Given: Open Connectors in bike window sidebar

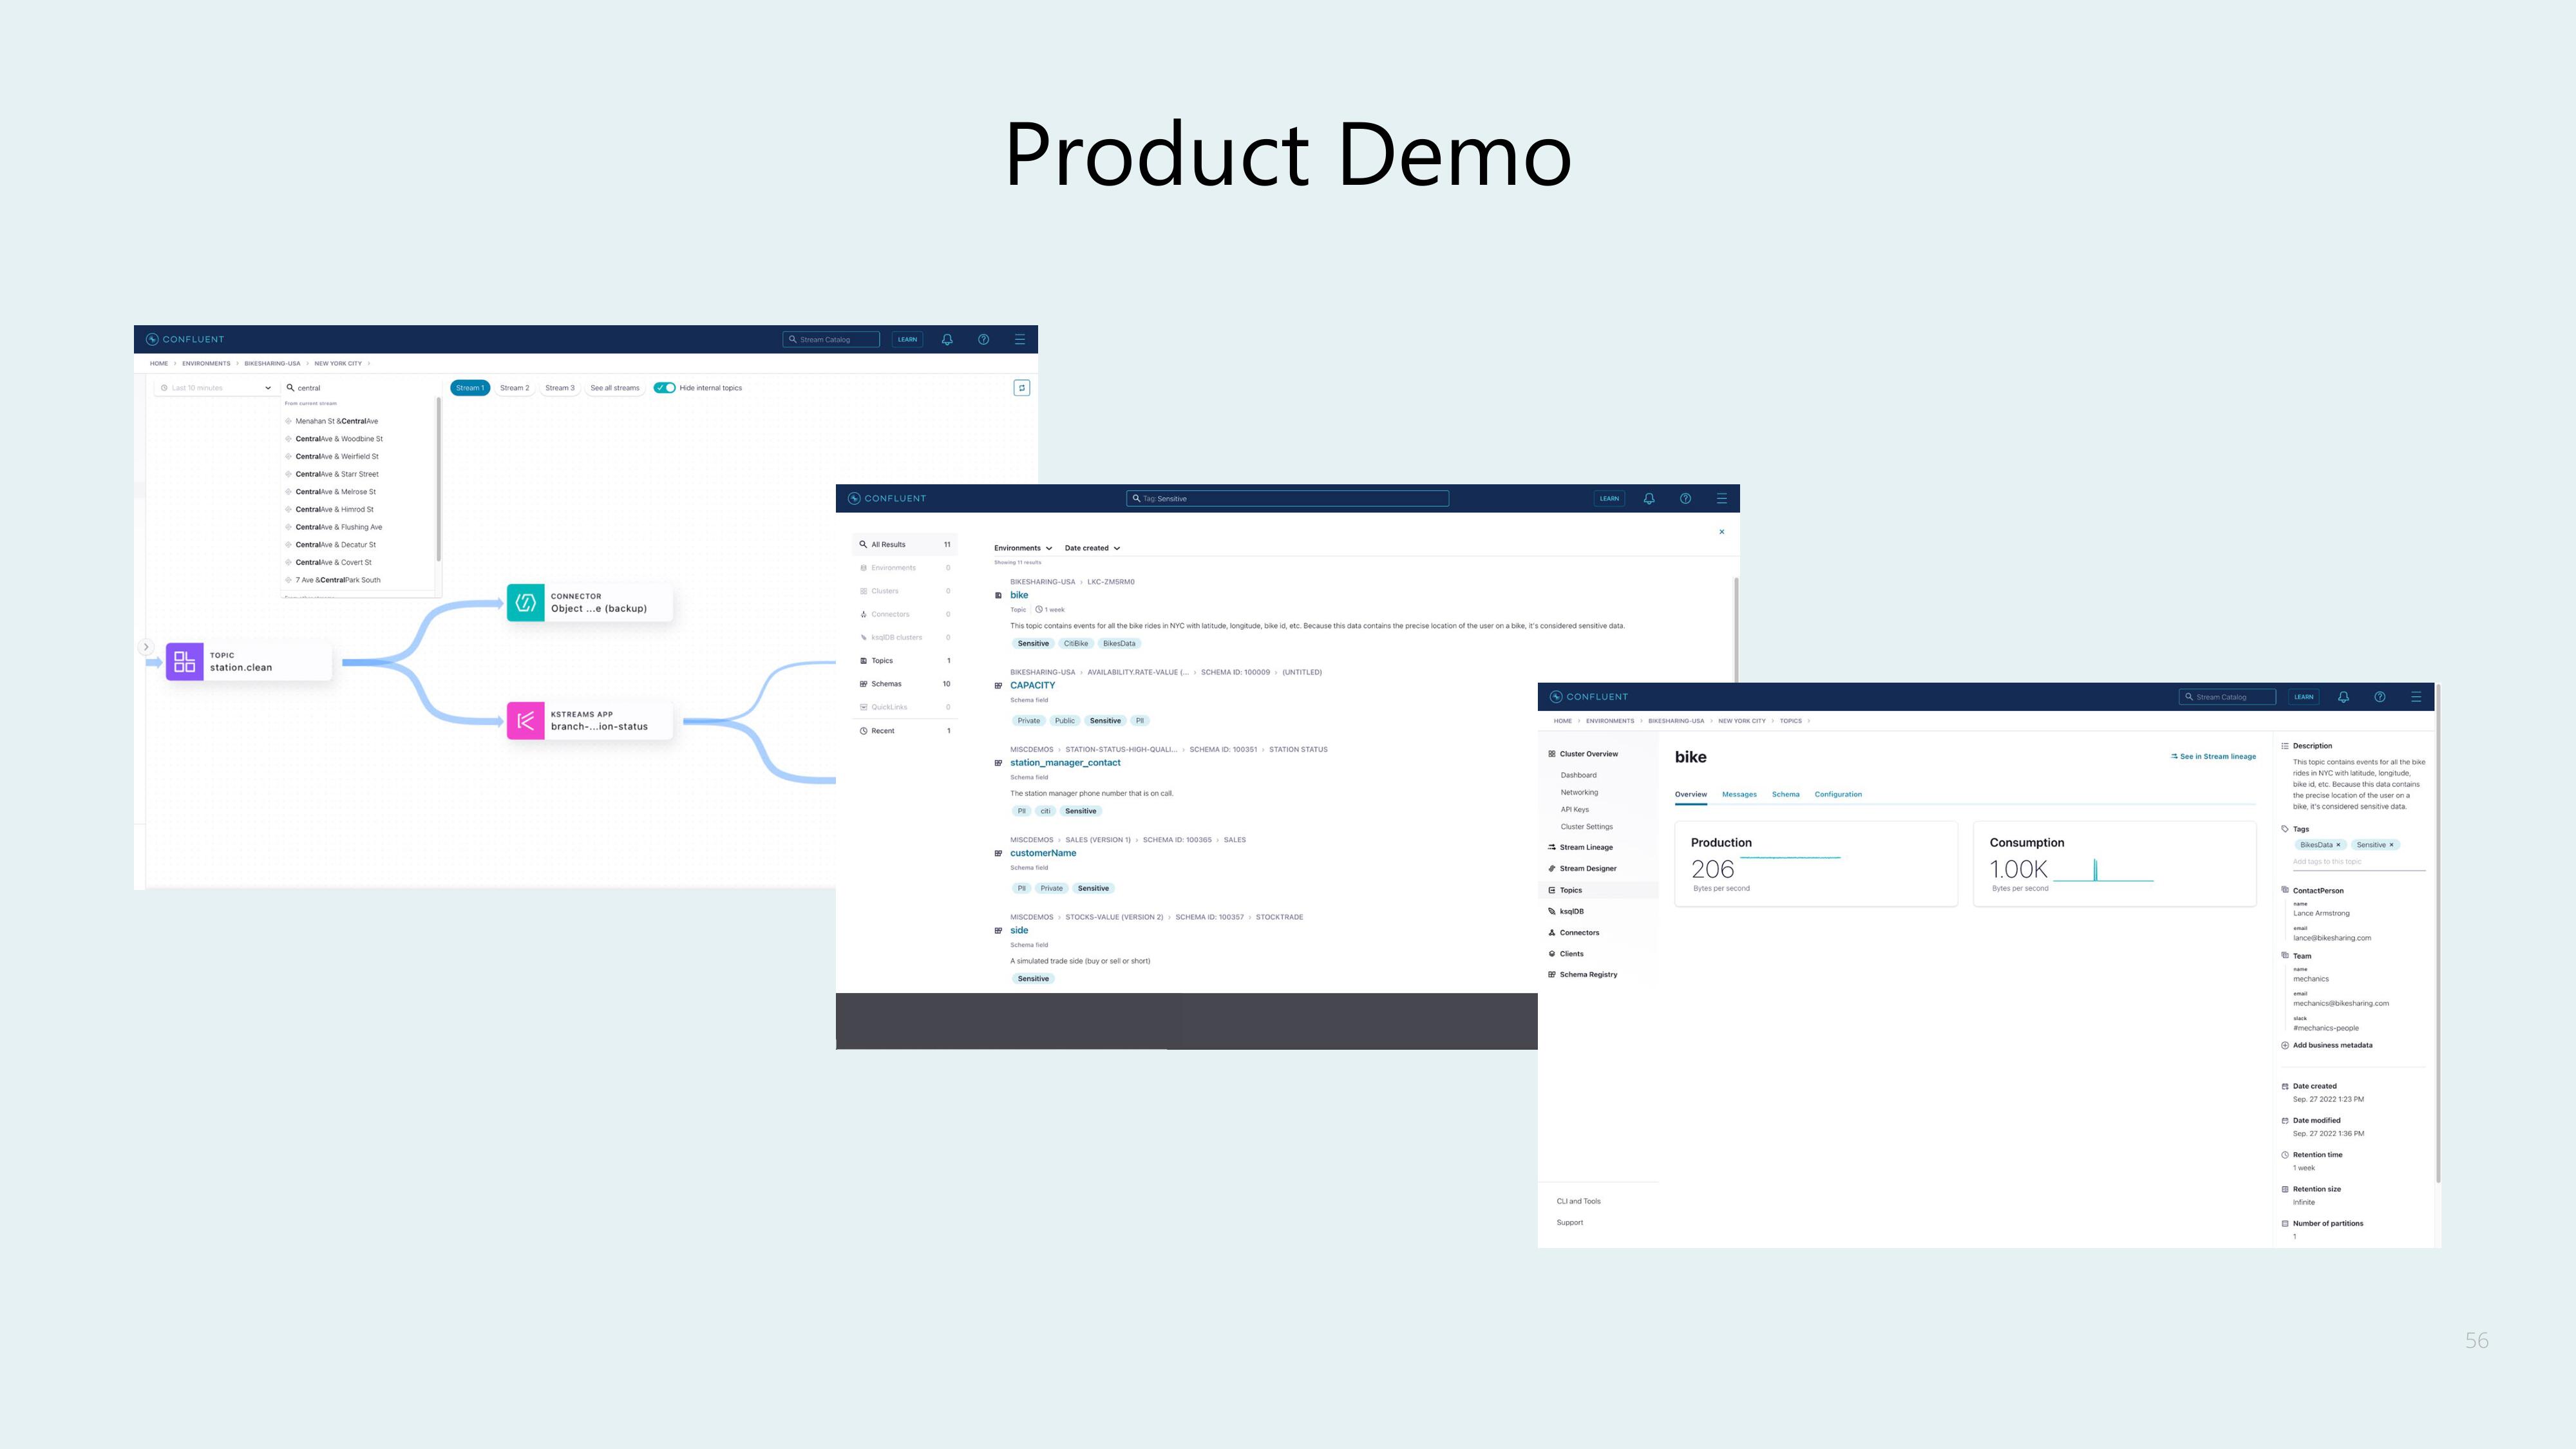Looking at the screenshot, I should click(1579, 933).
